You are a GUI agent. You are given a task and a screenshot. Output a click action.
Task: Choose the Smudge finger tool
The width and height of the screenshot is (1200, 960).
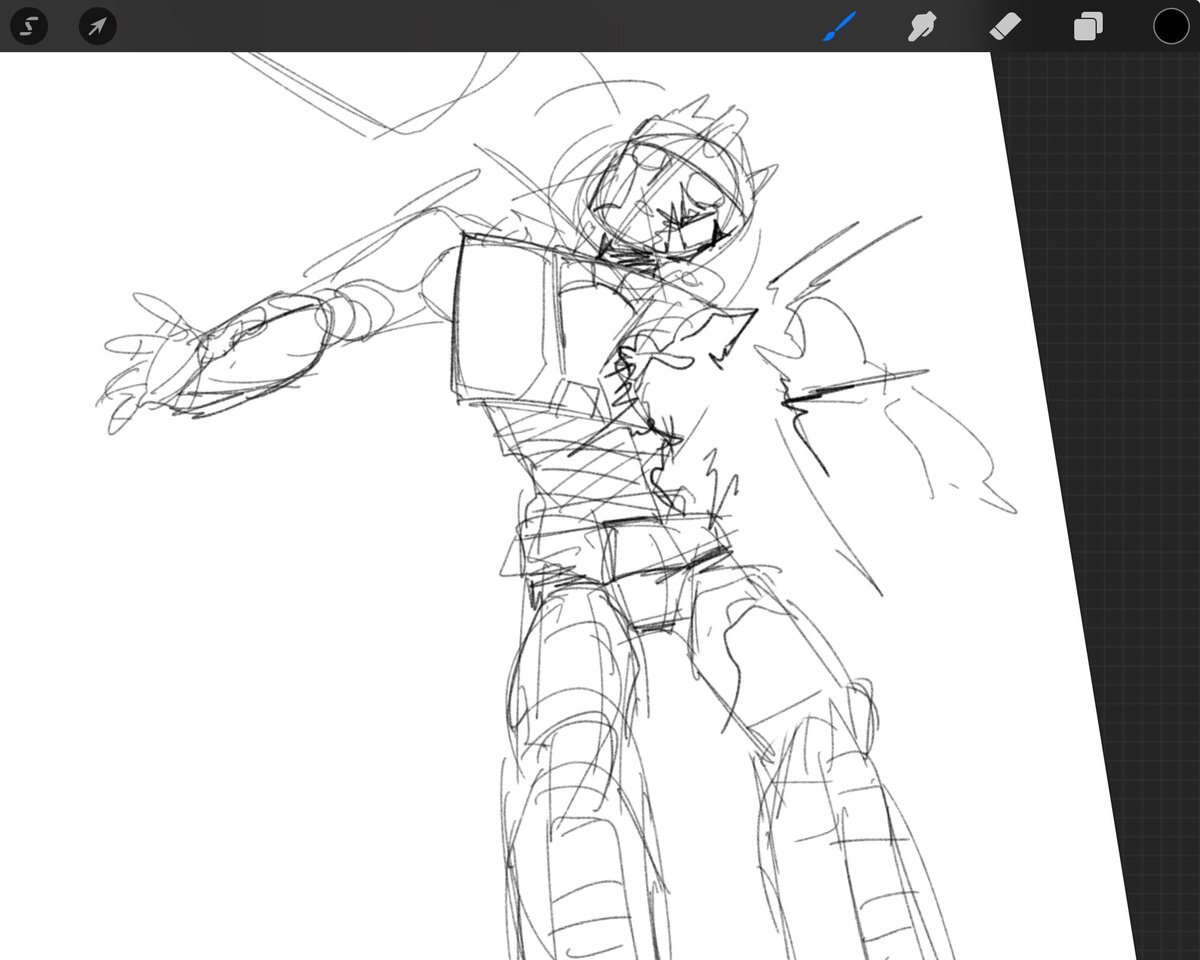(x=920, y=27)
